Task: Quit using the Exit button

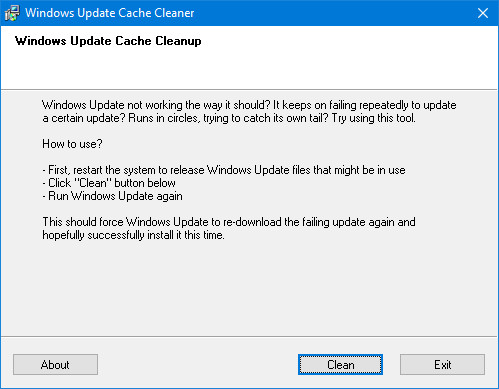Action: coord(442,364)
